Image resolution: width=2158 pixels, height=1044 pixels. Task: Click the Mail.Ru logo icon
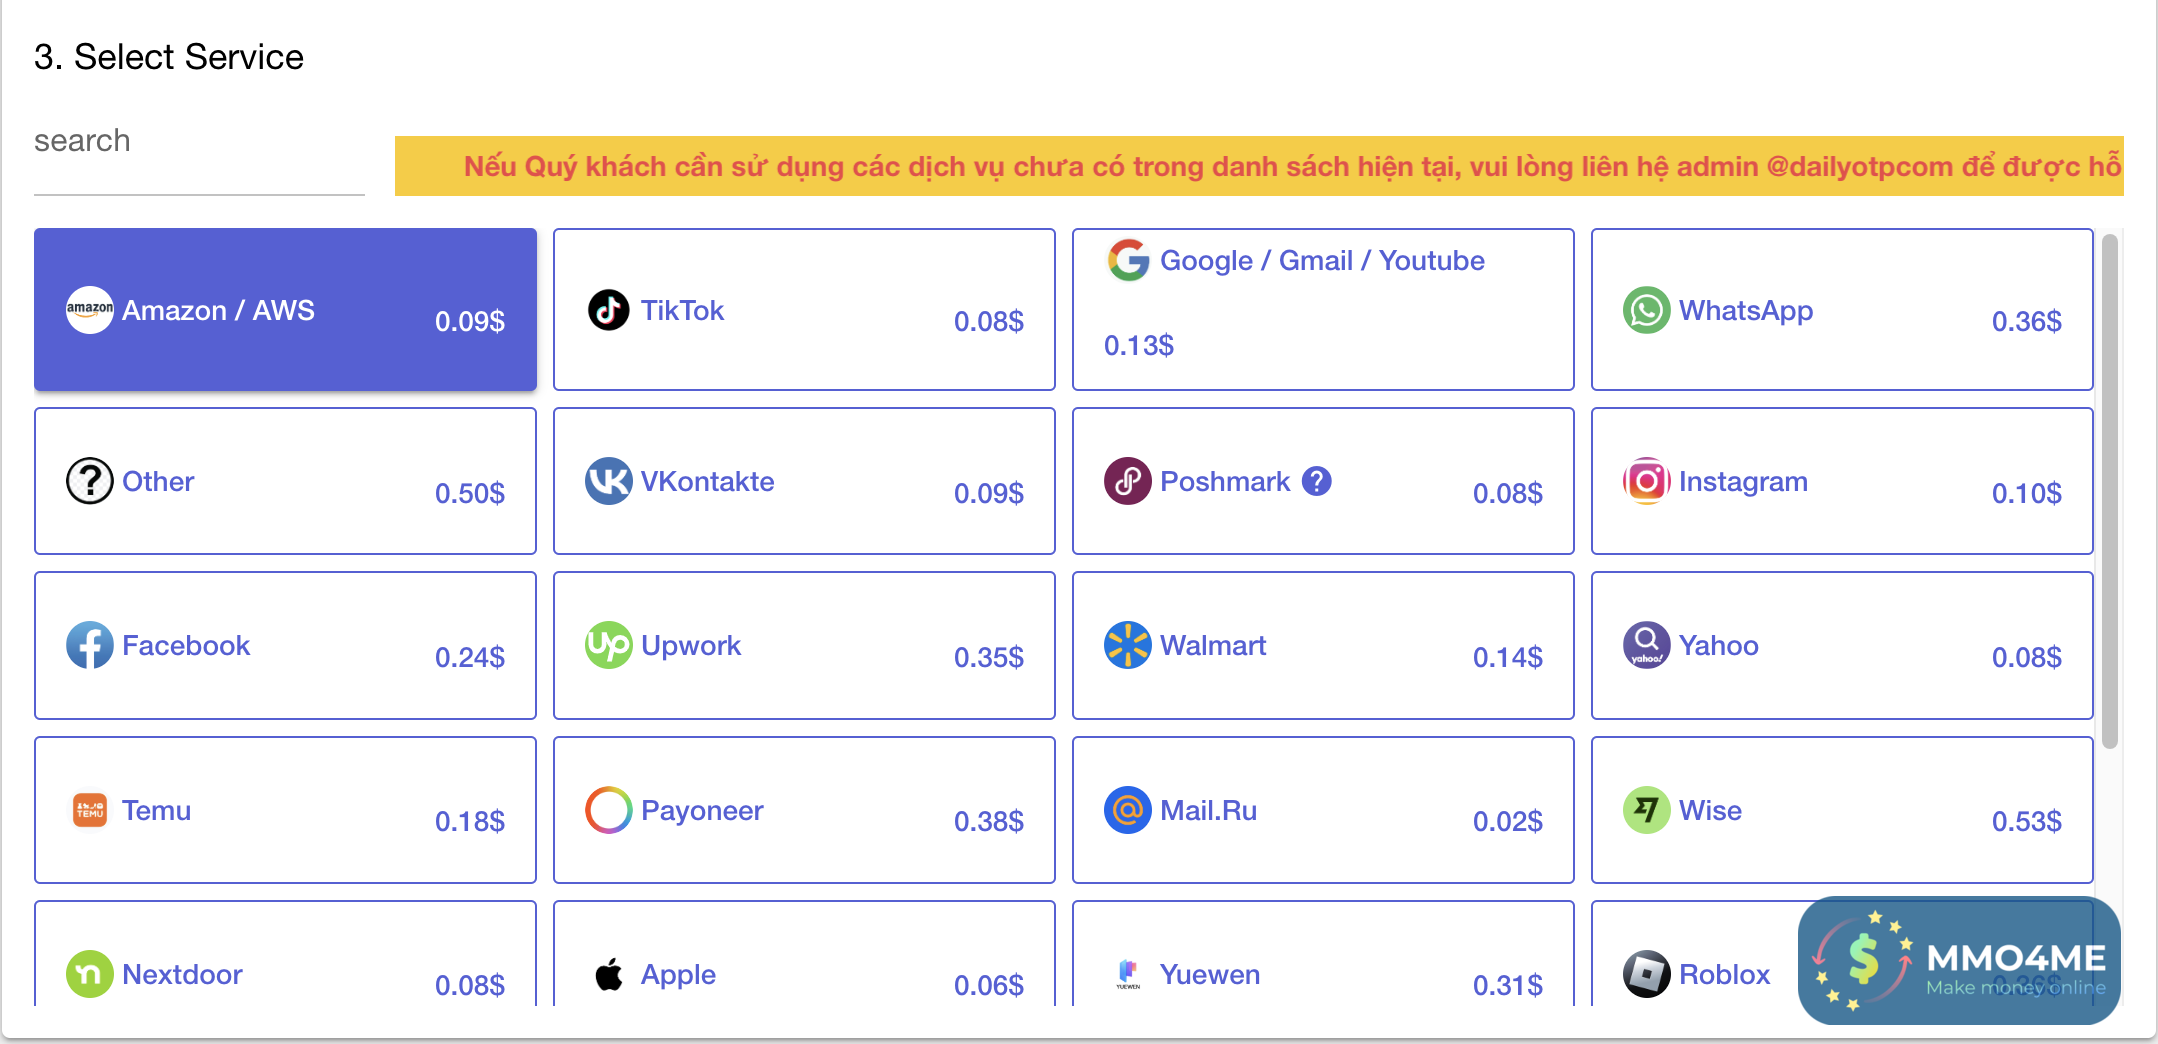[x=1127, y=810]
